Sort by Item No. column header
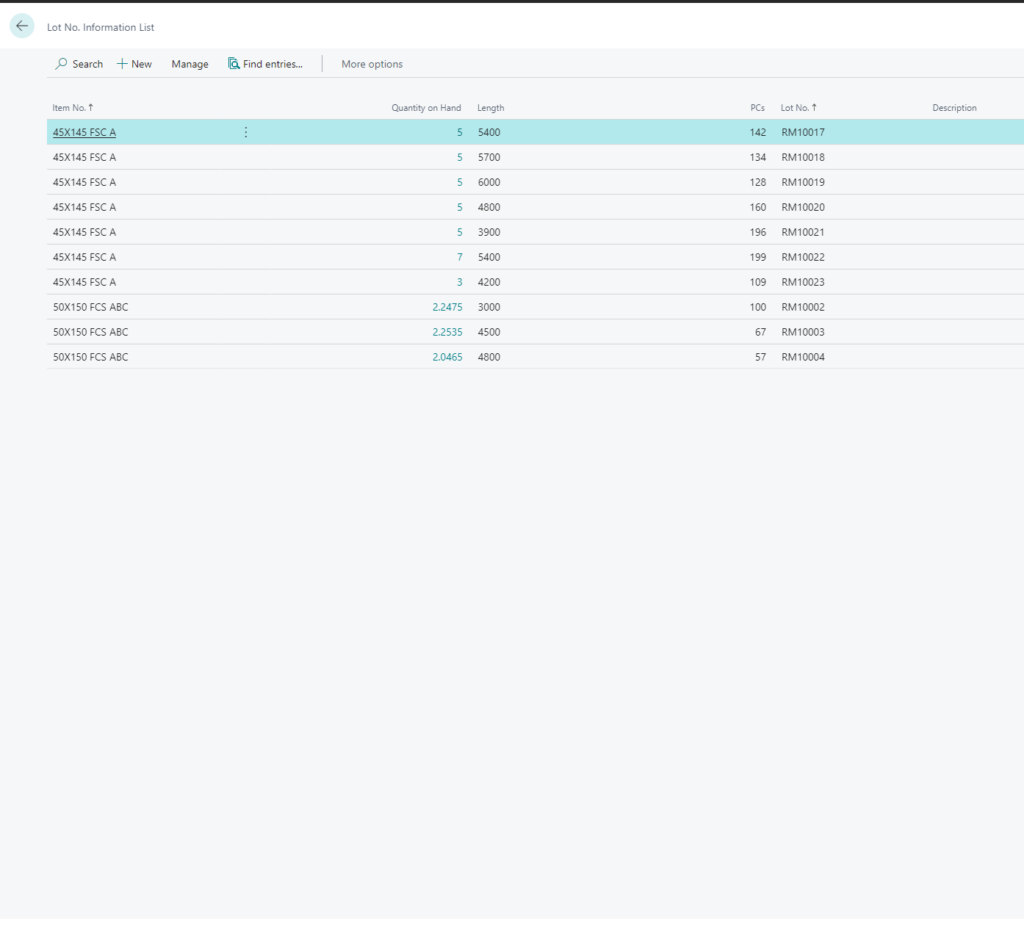This screenshot has width=1024, height=926. (72, 108)
